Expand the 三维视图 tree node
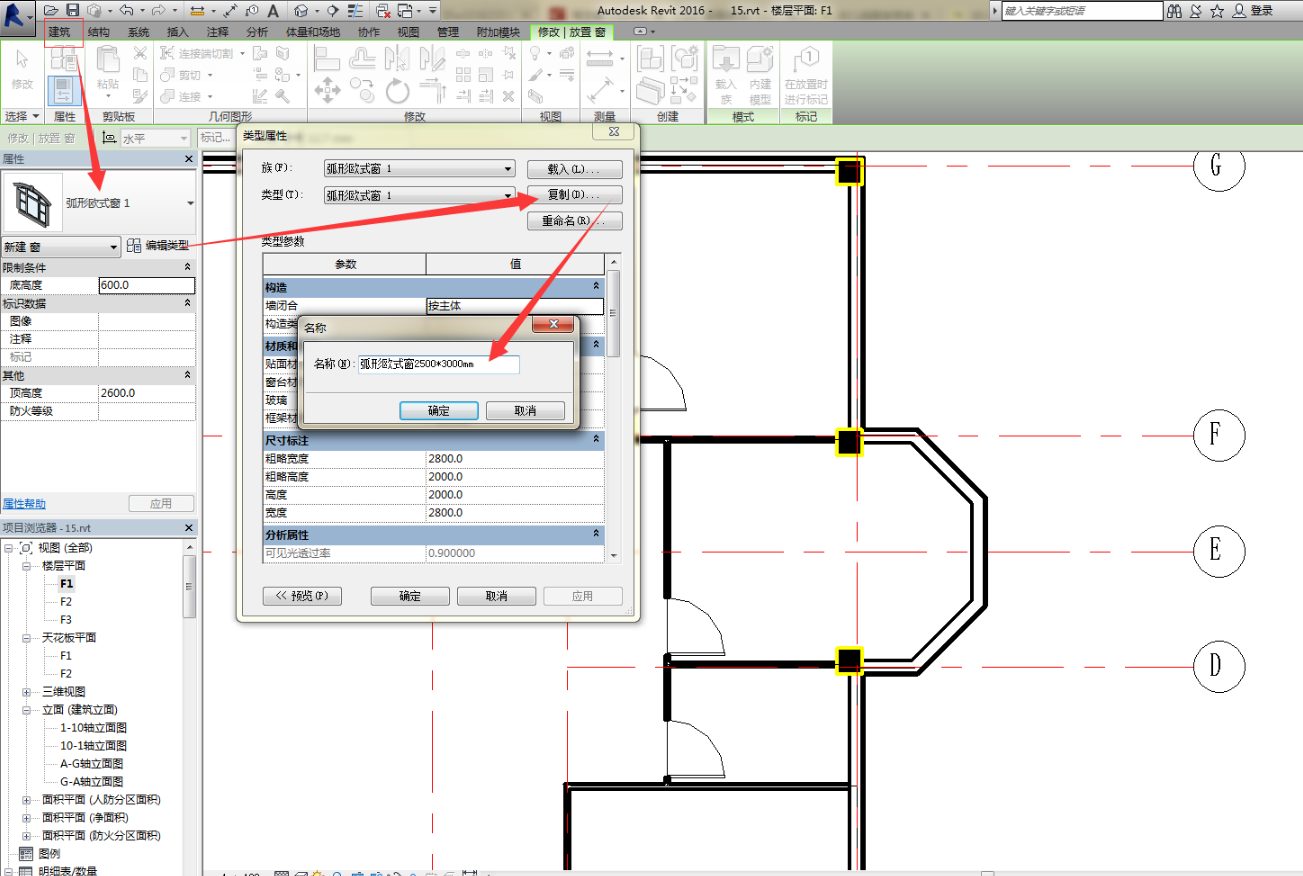This screenshot has height=876, width=1303. [x=27, y=691]
